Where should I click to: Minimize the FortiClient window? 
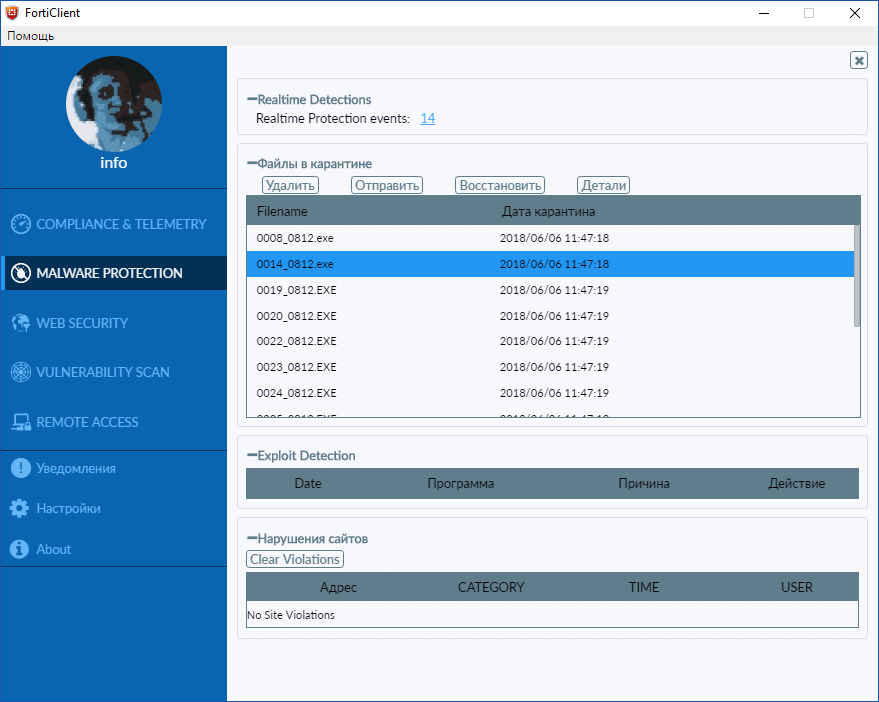(x=764, y=13)
